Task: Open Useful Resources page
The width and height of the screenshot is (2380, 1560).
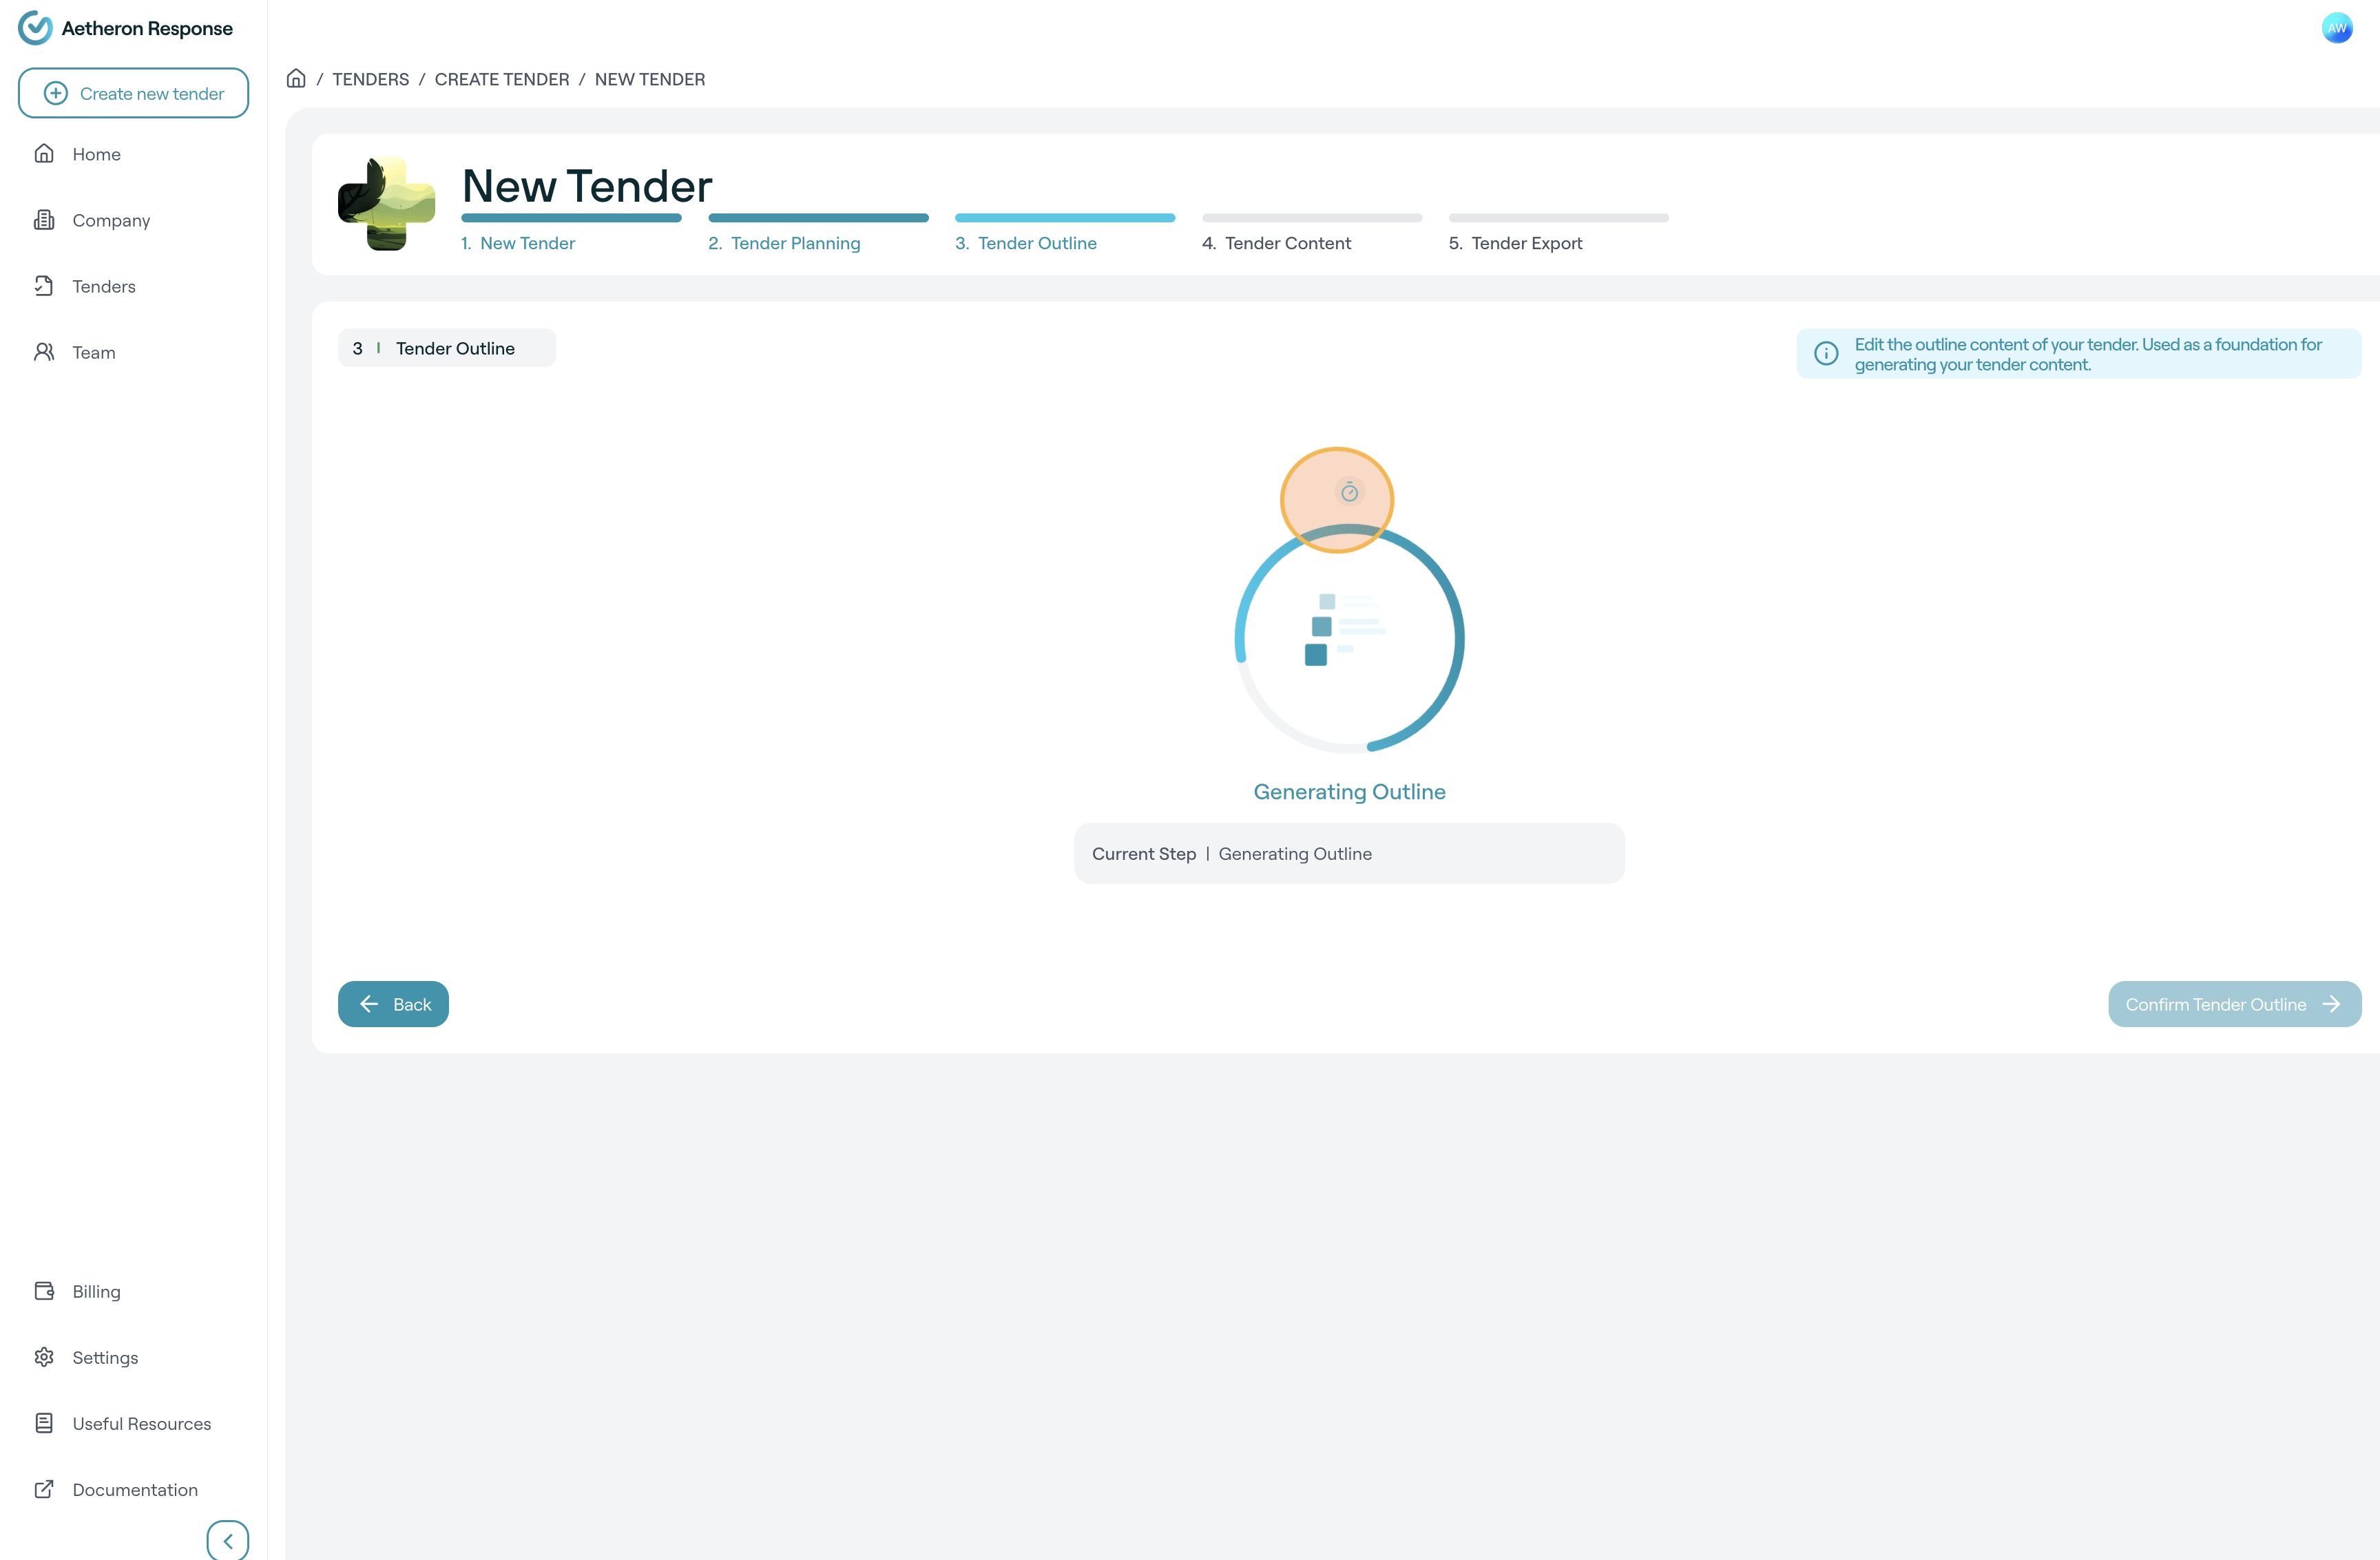Action: (141, 1423)
